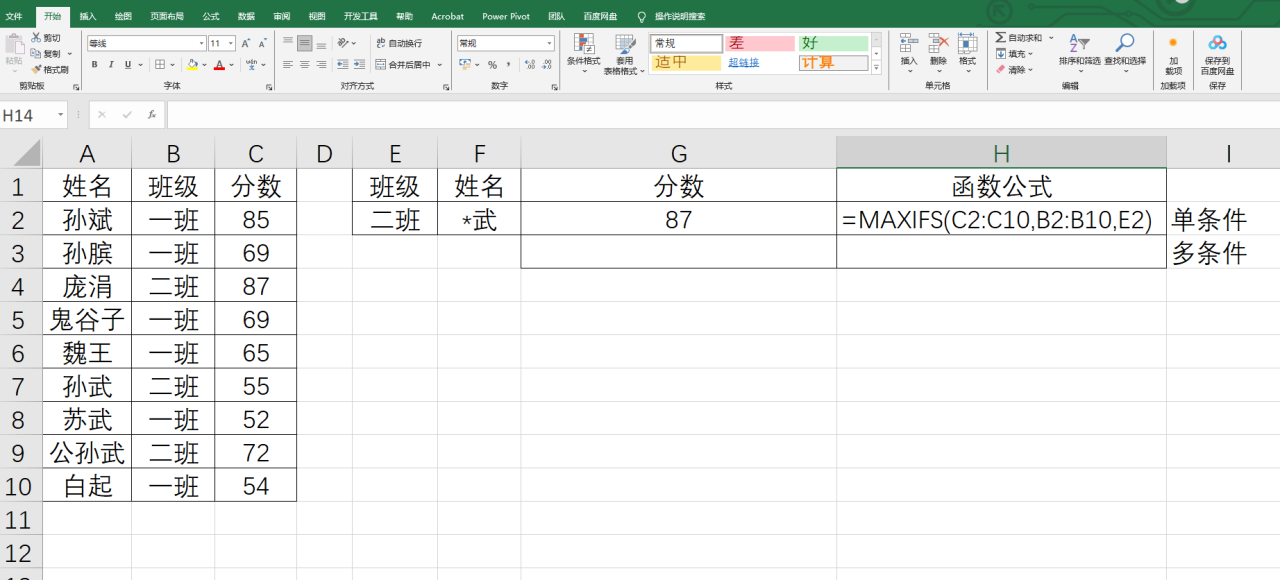The width and height of the screenshot is (1280, 580).
Task: Toggle Italic formatting
Action: [x=111, y=65]
